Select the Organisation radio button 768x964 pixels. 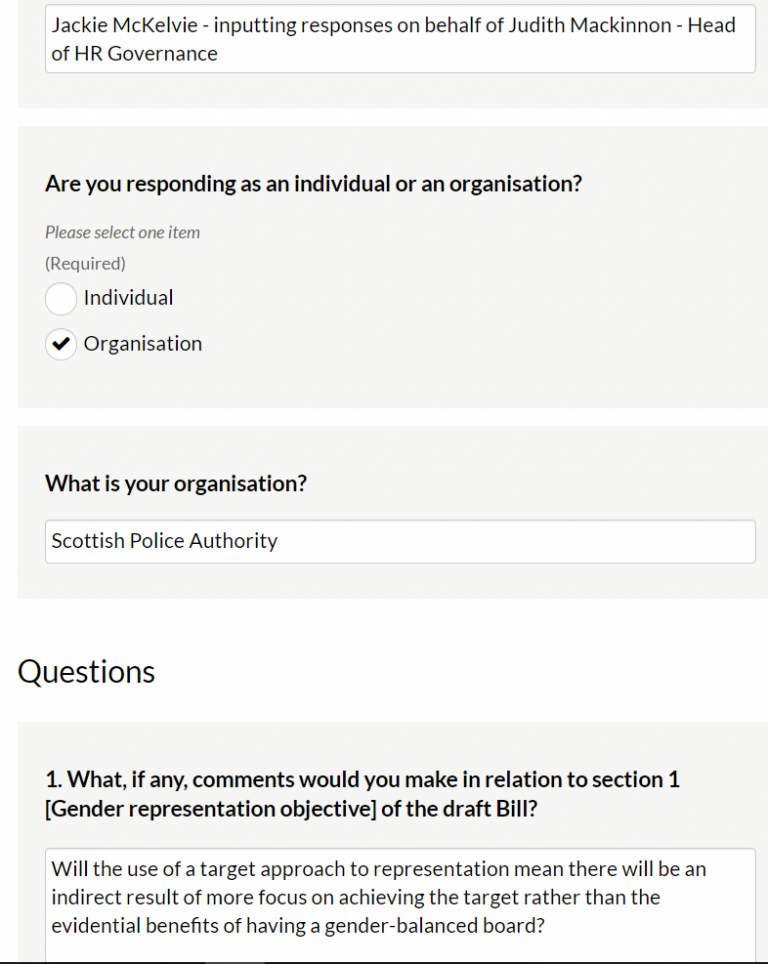tap(61, 344)
